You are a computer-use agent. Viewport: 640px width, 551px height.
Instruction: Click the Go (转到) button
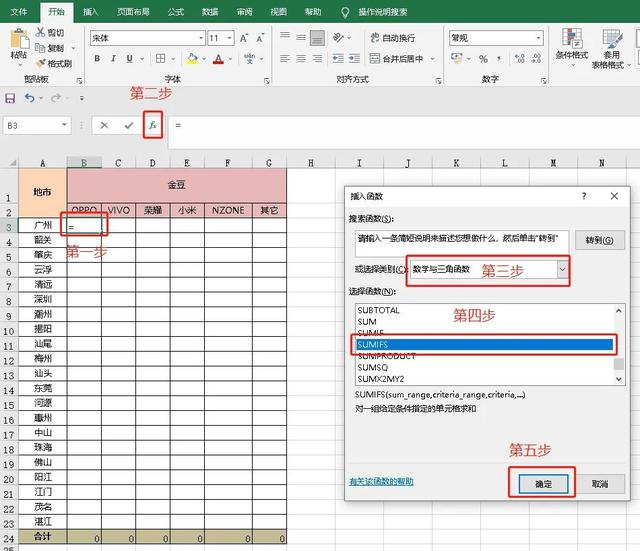coord(600,240)
